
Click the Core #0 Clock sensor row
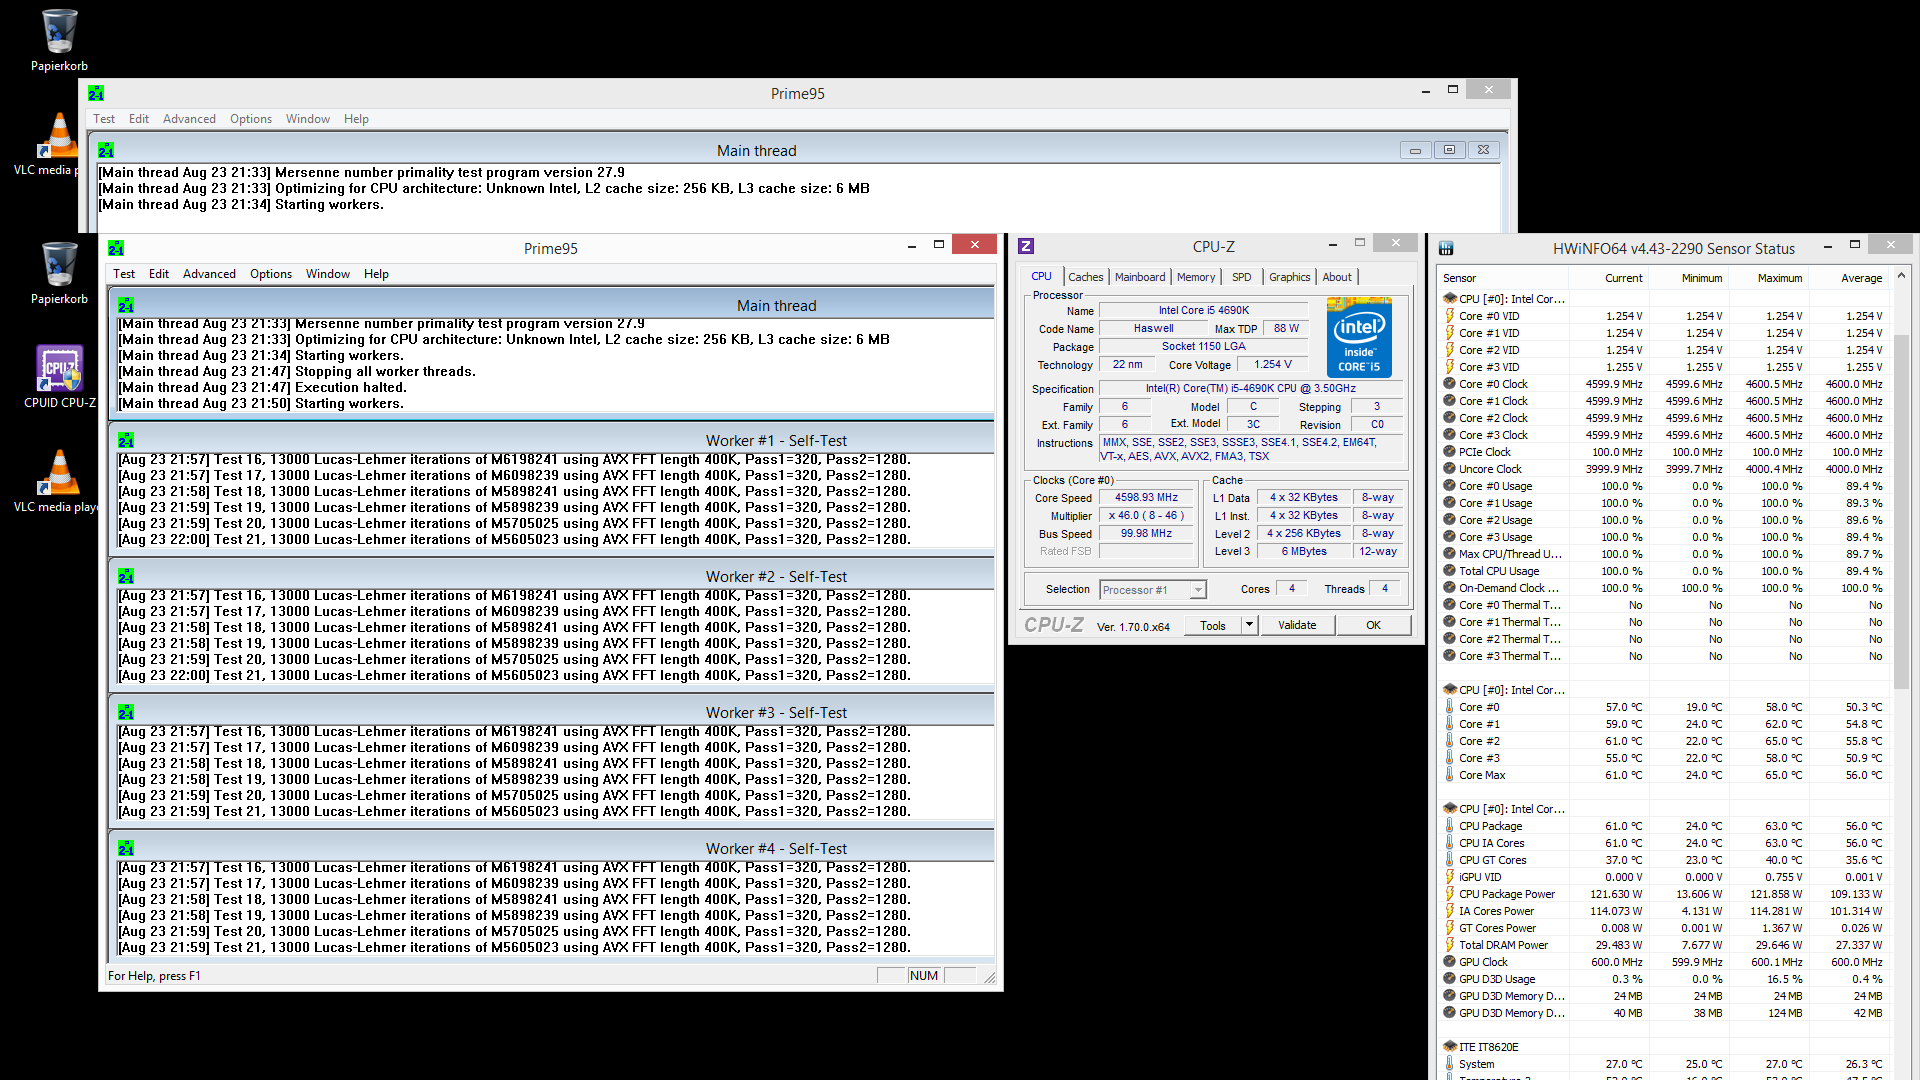1493,384
